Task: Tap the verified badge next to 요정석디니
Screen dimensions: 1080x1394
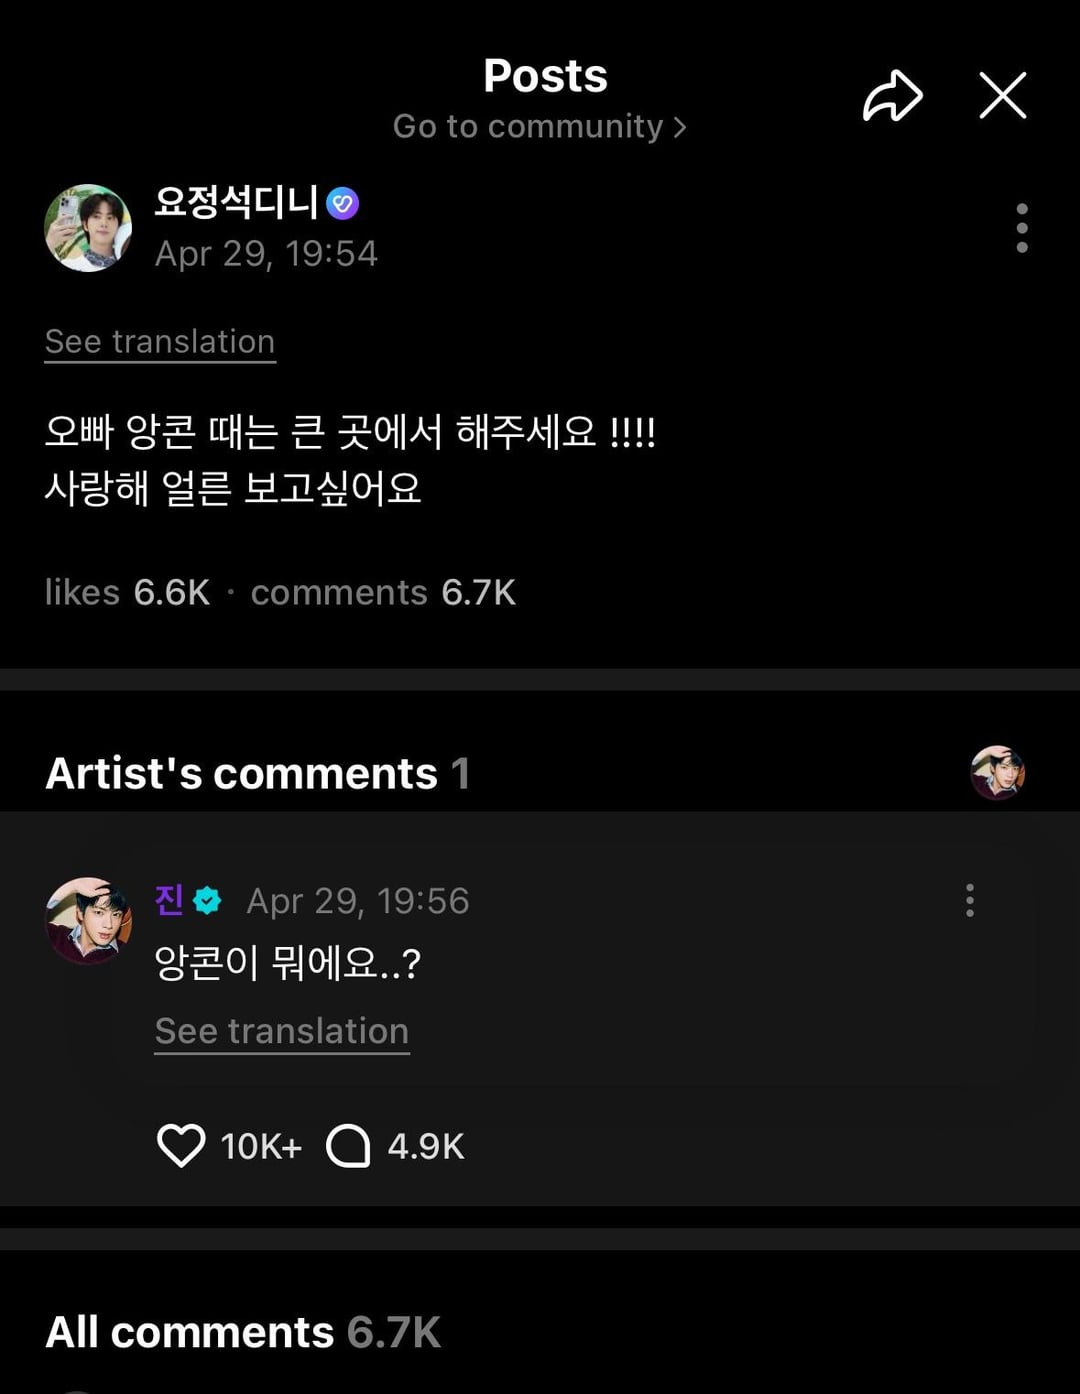Action: (343, 203)
